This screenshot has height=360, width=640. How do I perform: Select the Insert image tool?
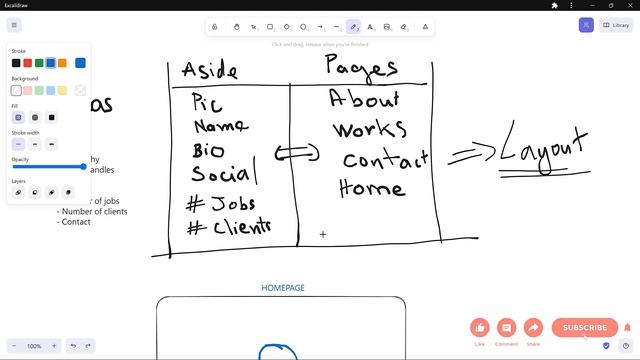click(387, 27)
